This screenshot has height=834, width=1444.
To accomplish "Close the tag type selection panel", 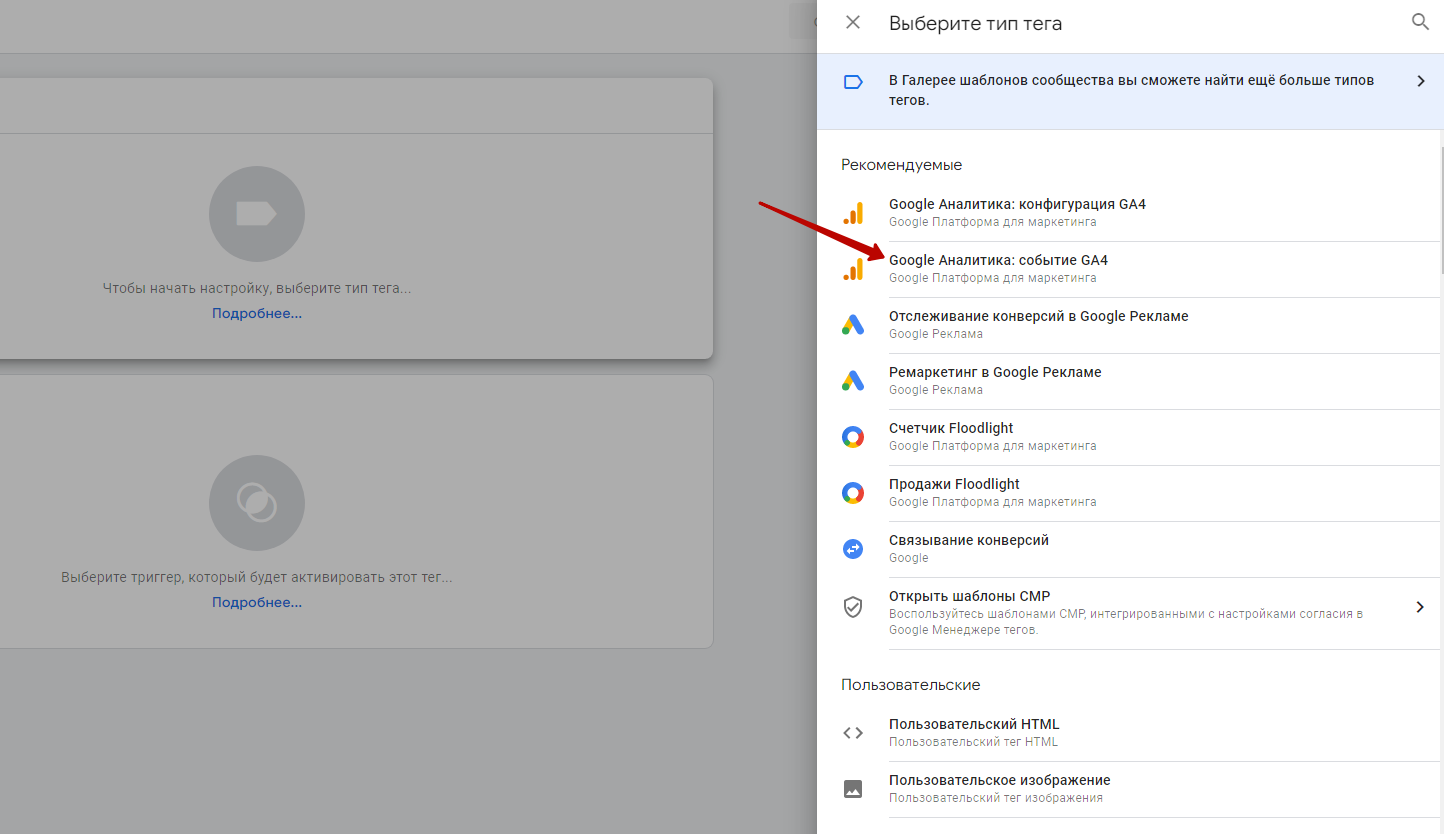I will coord(853,22).
